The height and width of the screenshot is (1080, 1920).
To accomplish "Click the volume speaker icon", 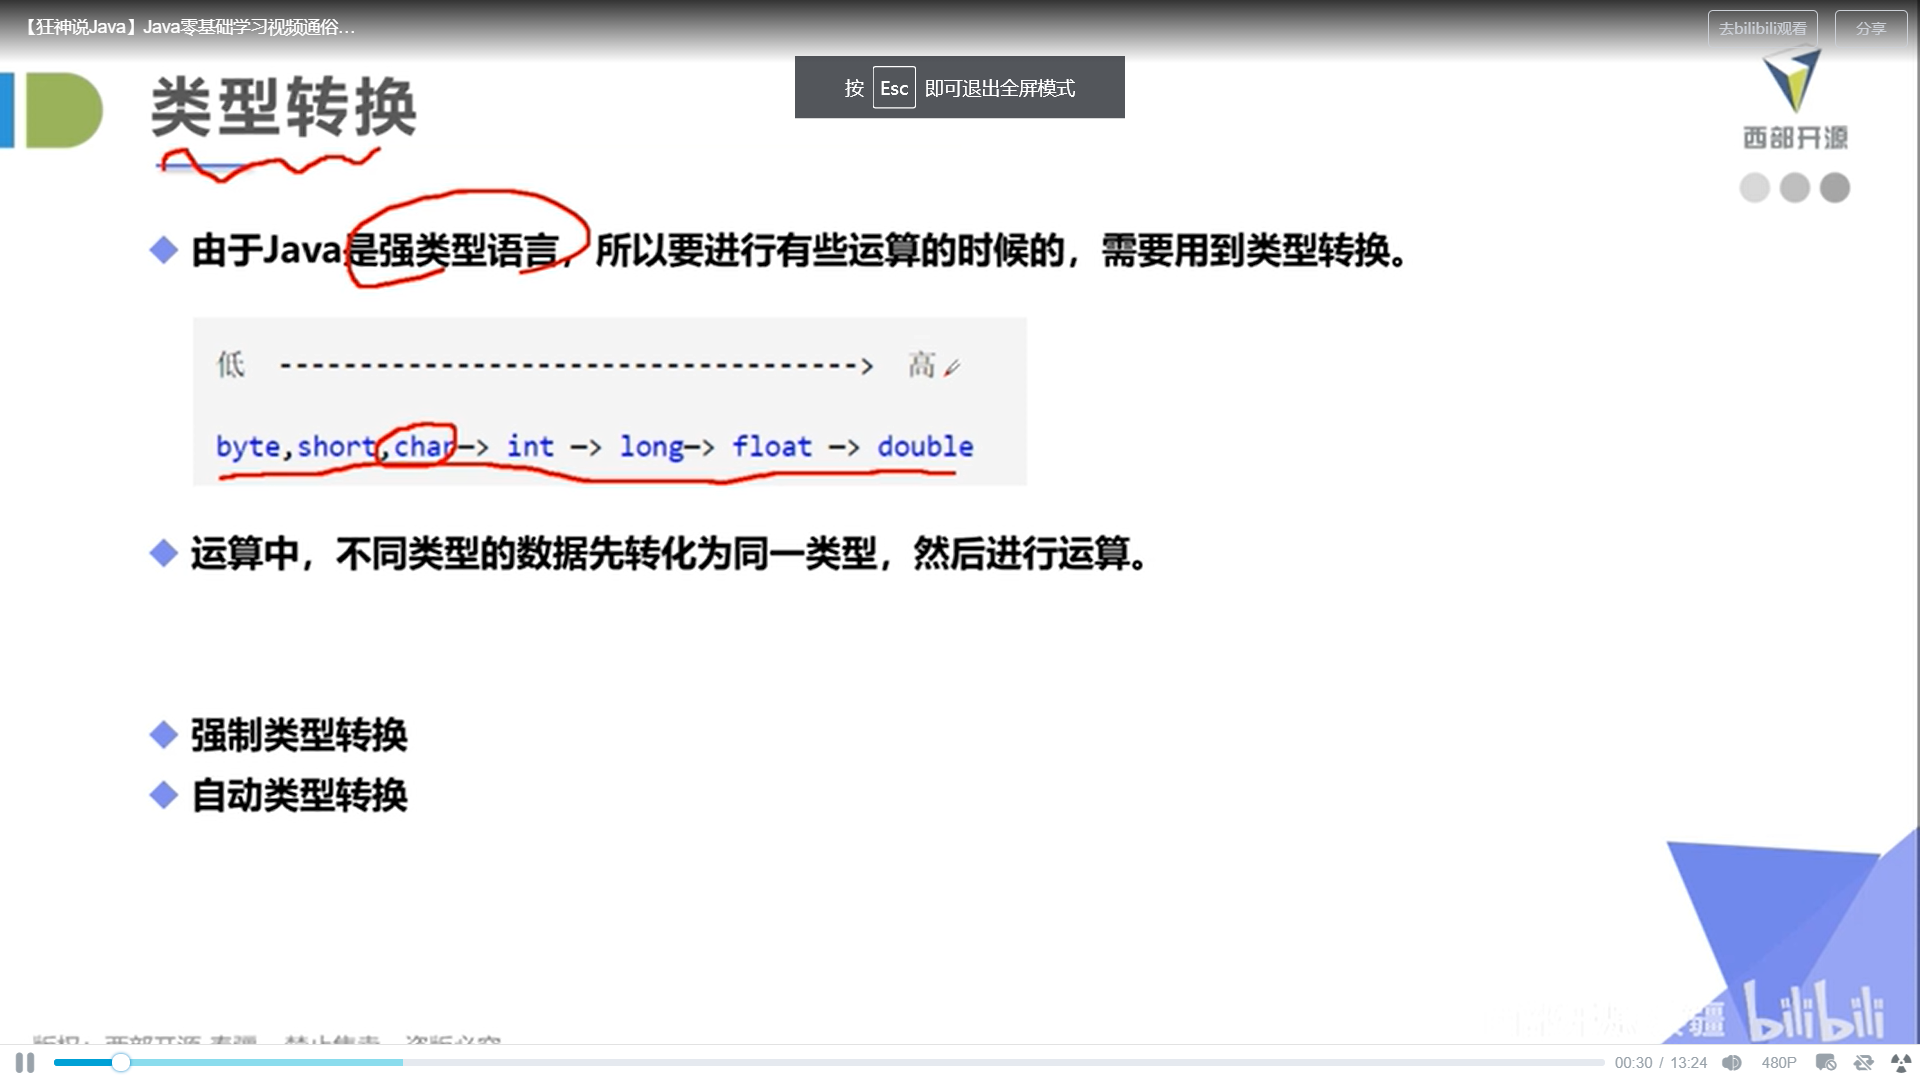I will [x=1732, y=1063].
